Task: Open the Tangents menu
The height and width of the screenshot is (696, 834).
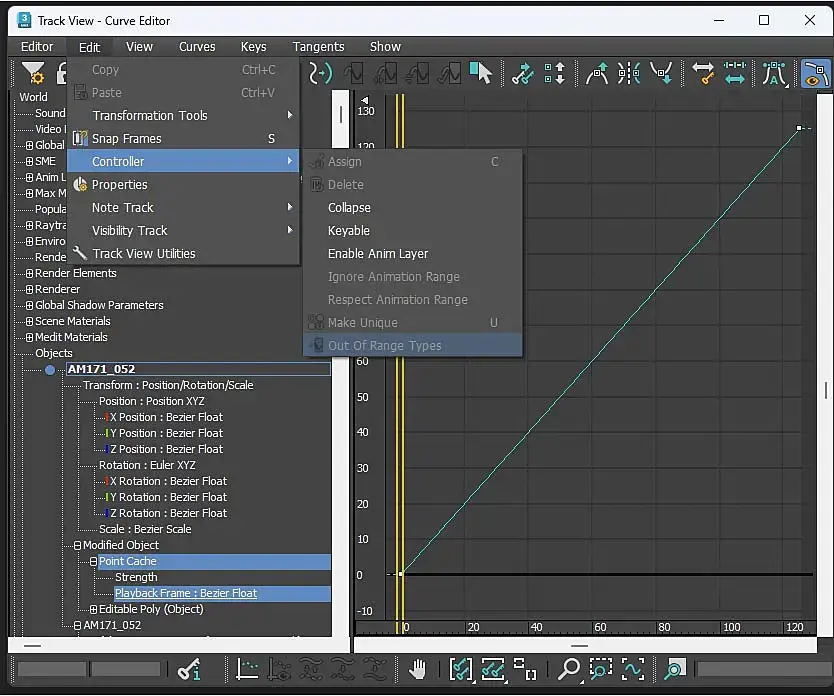Action: [x=318, y=46]
